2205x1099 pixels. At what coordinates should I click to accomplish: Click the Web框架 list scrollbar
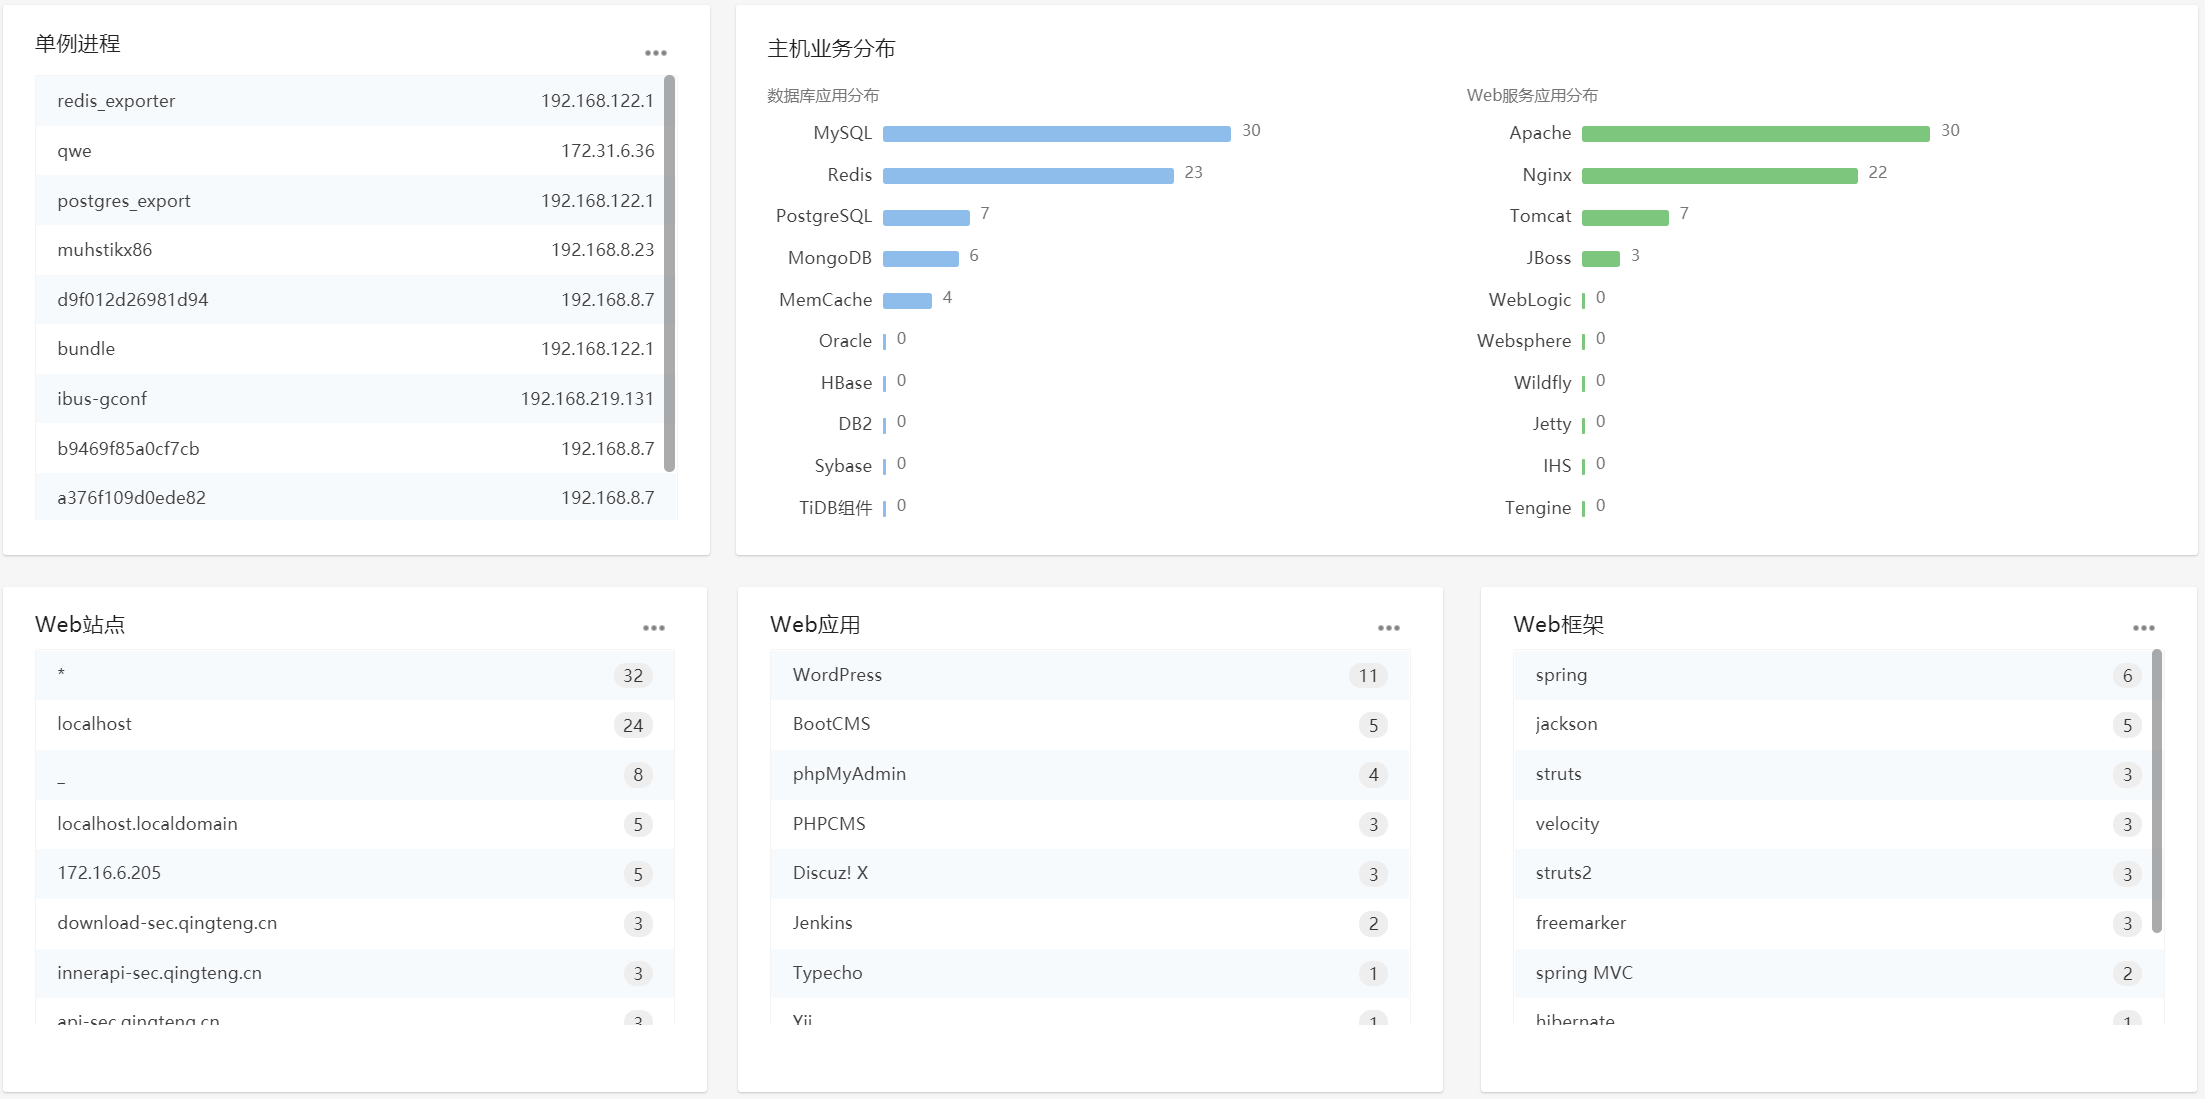tap(2157, 790)
